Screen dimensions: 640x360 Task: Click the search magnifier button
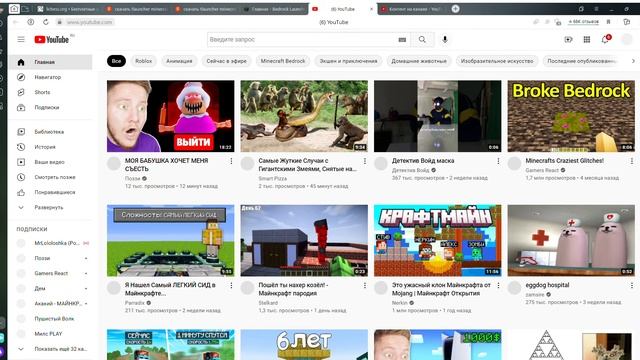point(422,40)
